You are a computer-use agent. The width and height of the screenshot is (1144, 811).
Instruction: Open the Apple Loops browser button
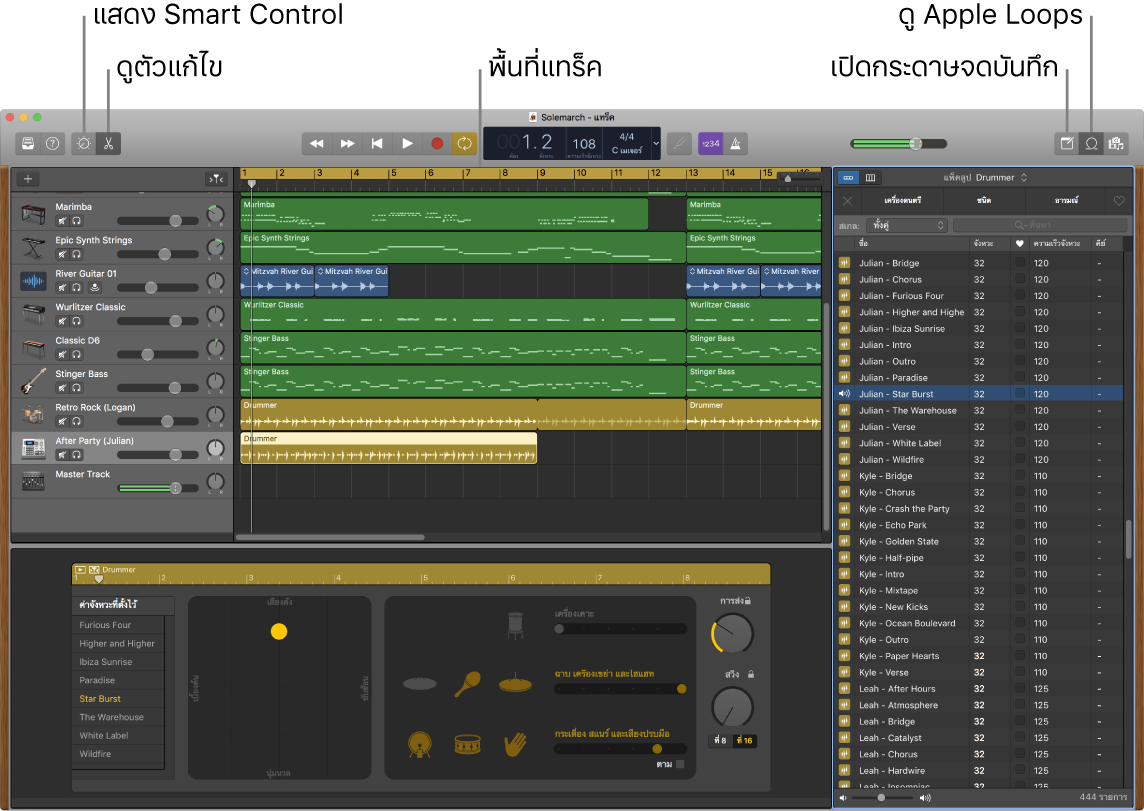point(1091,144)
